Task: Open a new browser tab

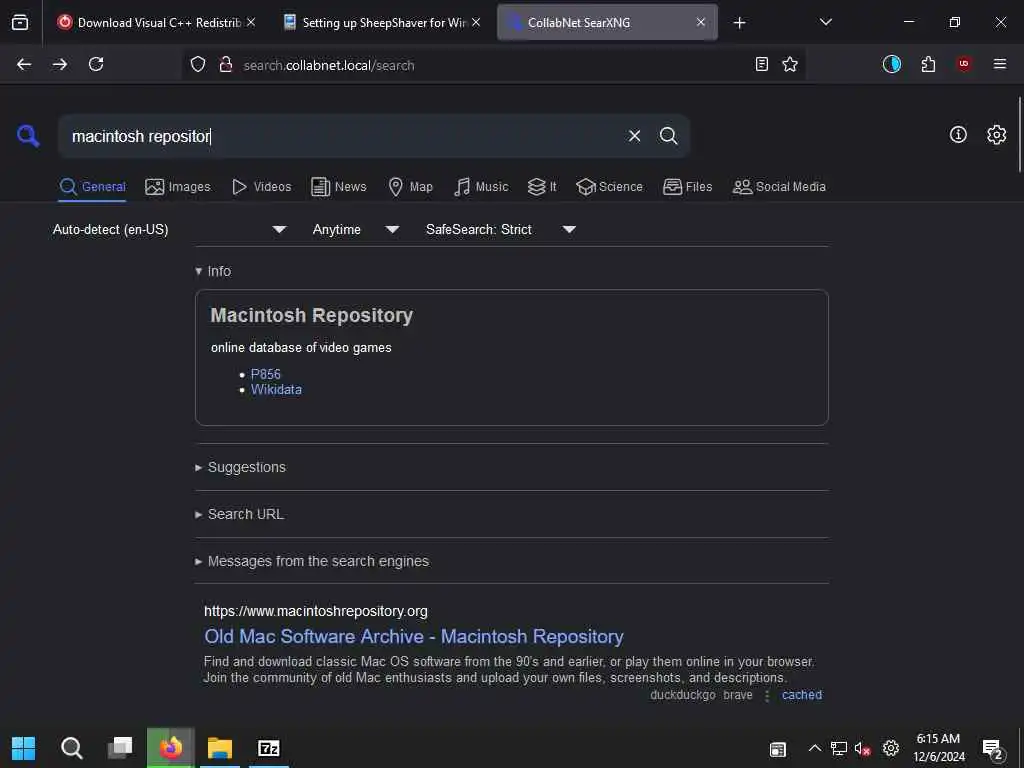Action: [x=739, y=23]
